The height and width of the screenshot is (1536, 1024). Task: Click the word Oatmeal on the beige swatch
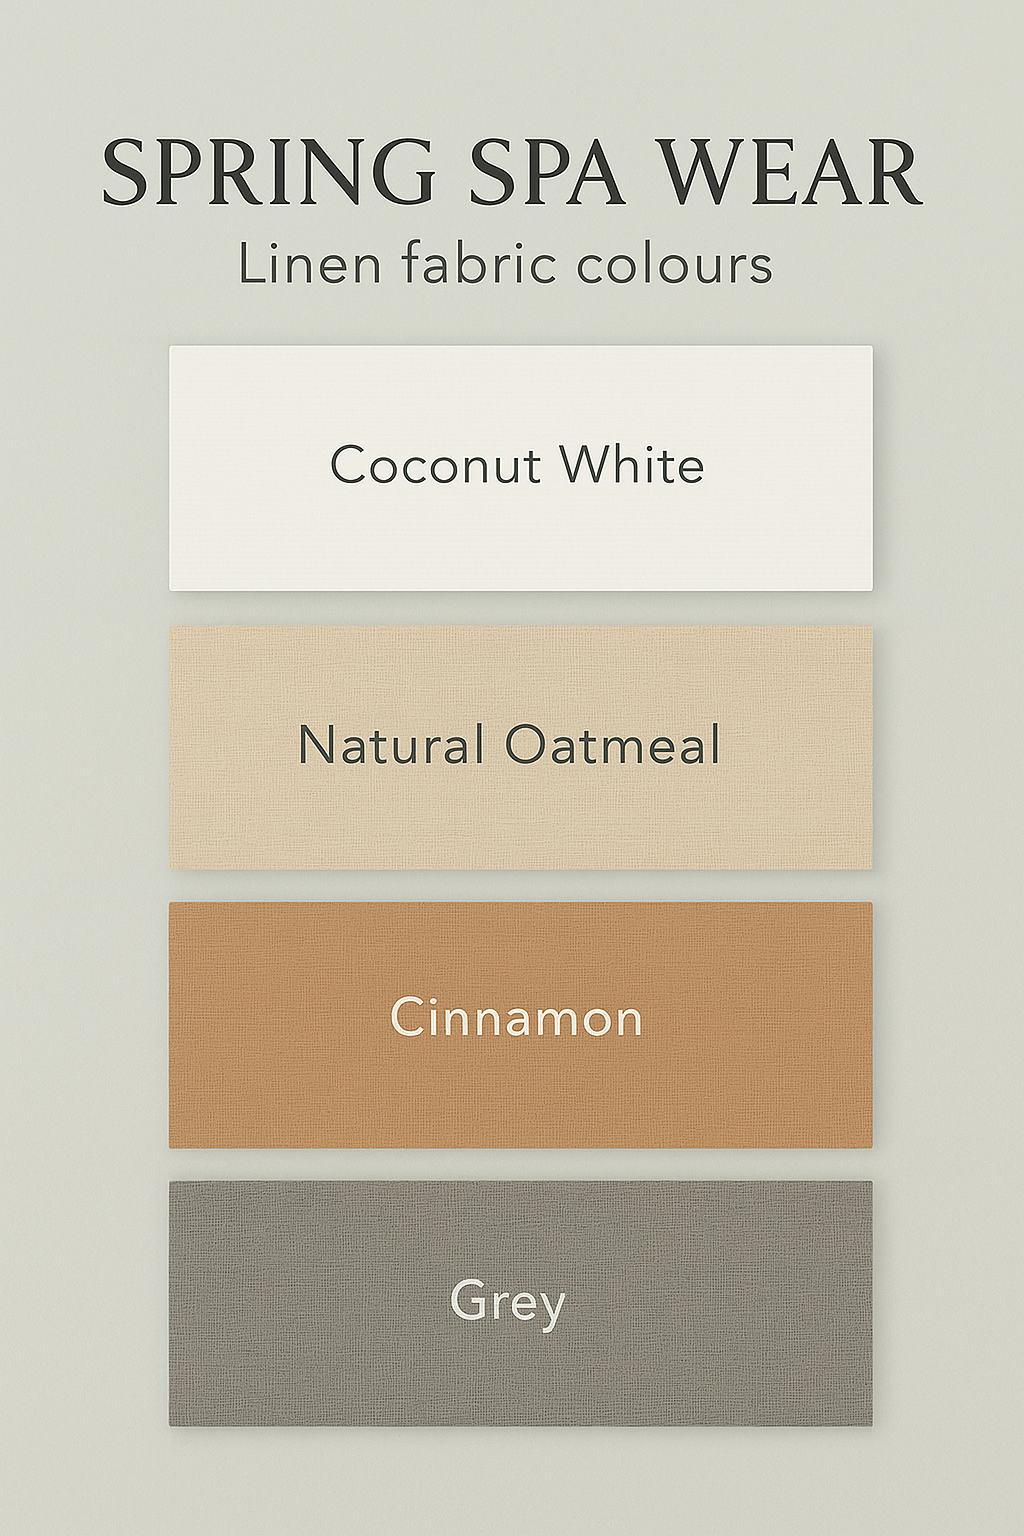612,746
